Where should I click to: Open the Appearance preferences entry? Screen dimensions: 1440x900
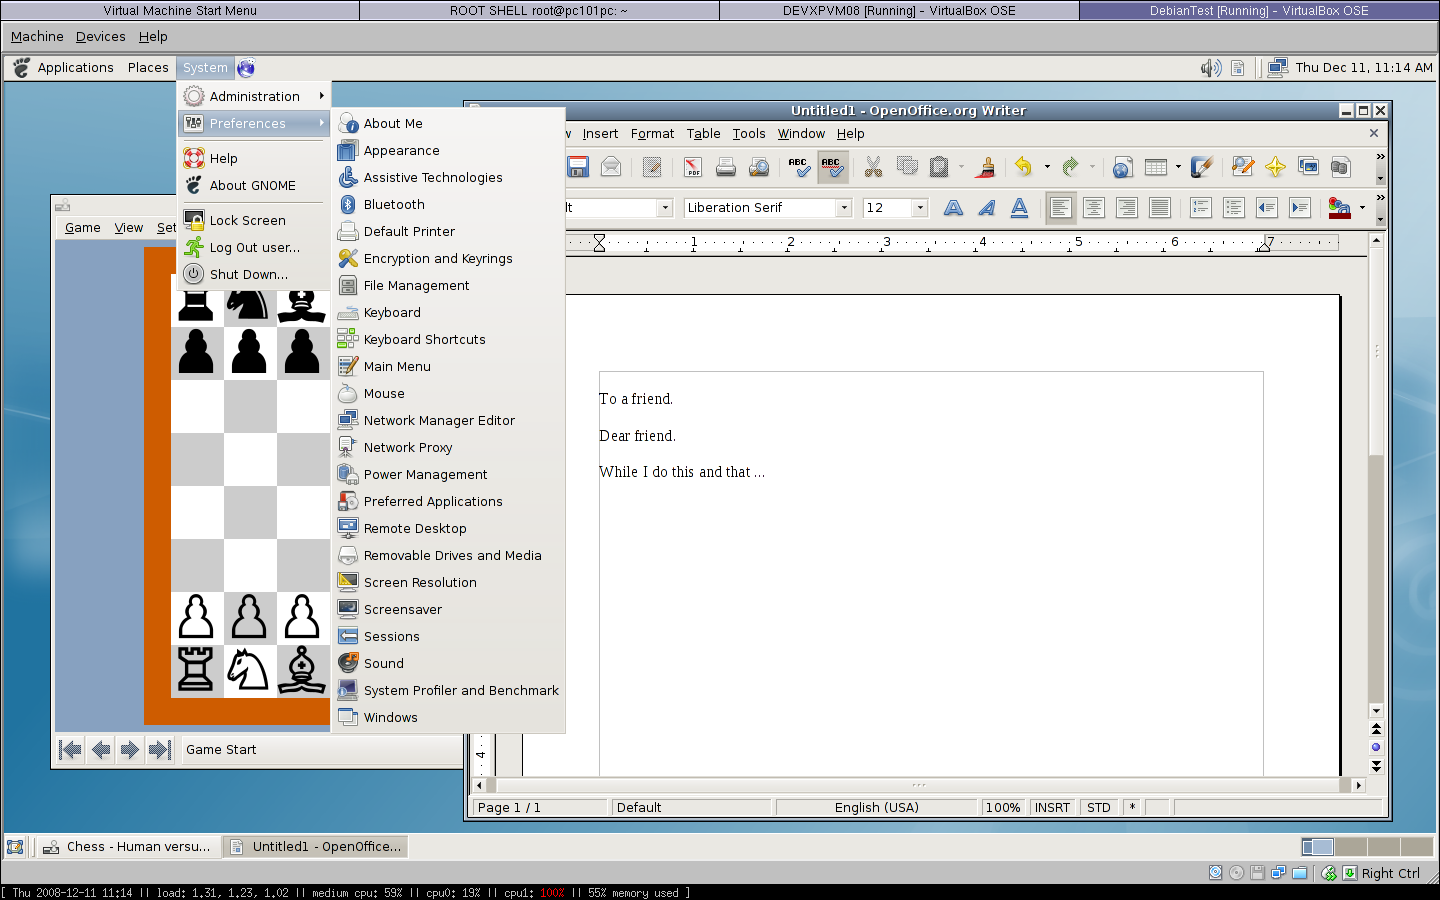tap(448, 150)
